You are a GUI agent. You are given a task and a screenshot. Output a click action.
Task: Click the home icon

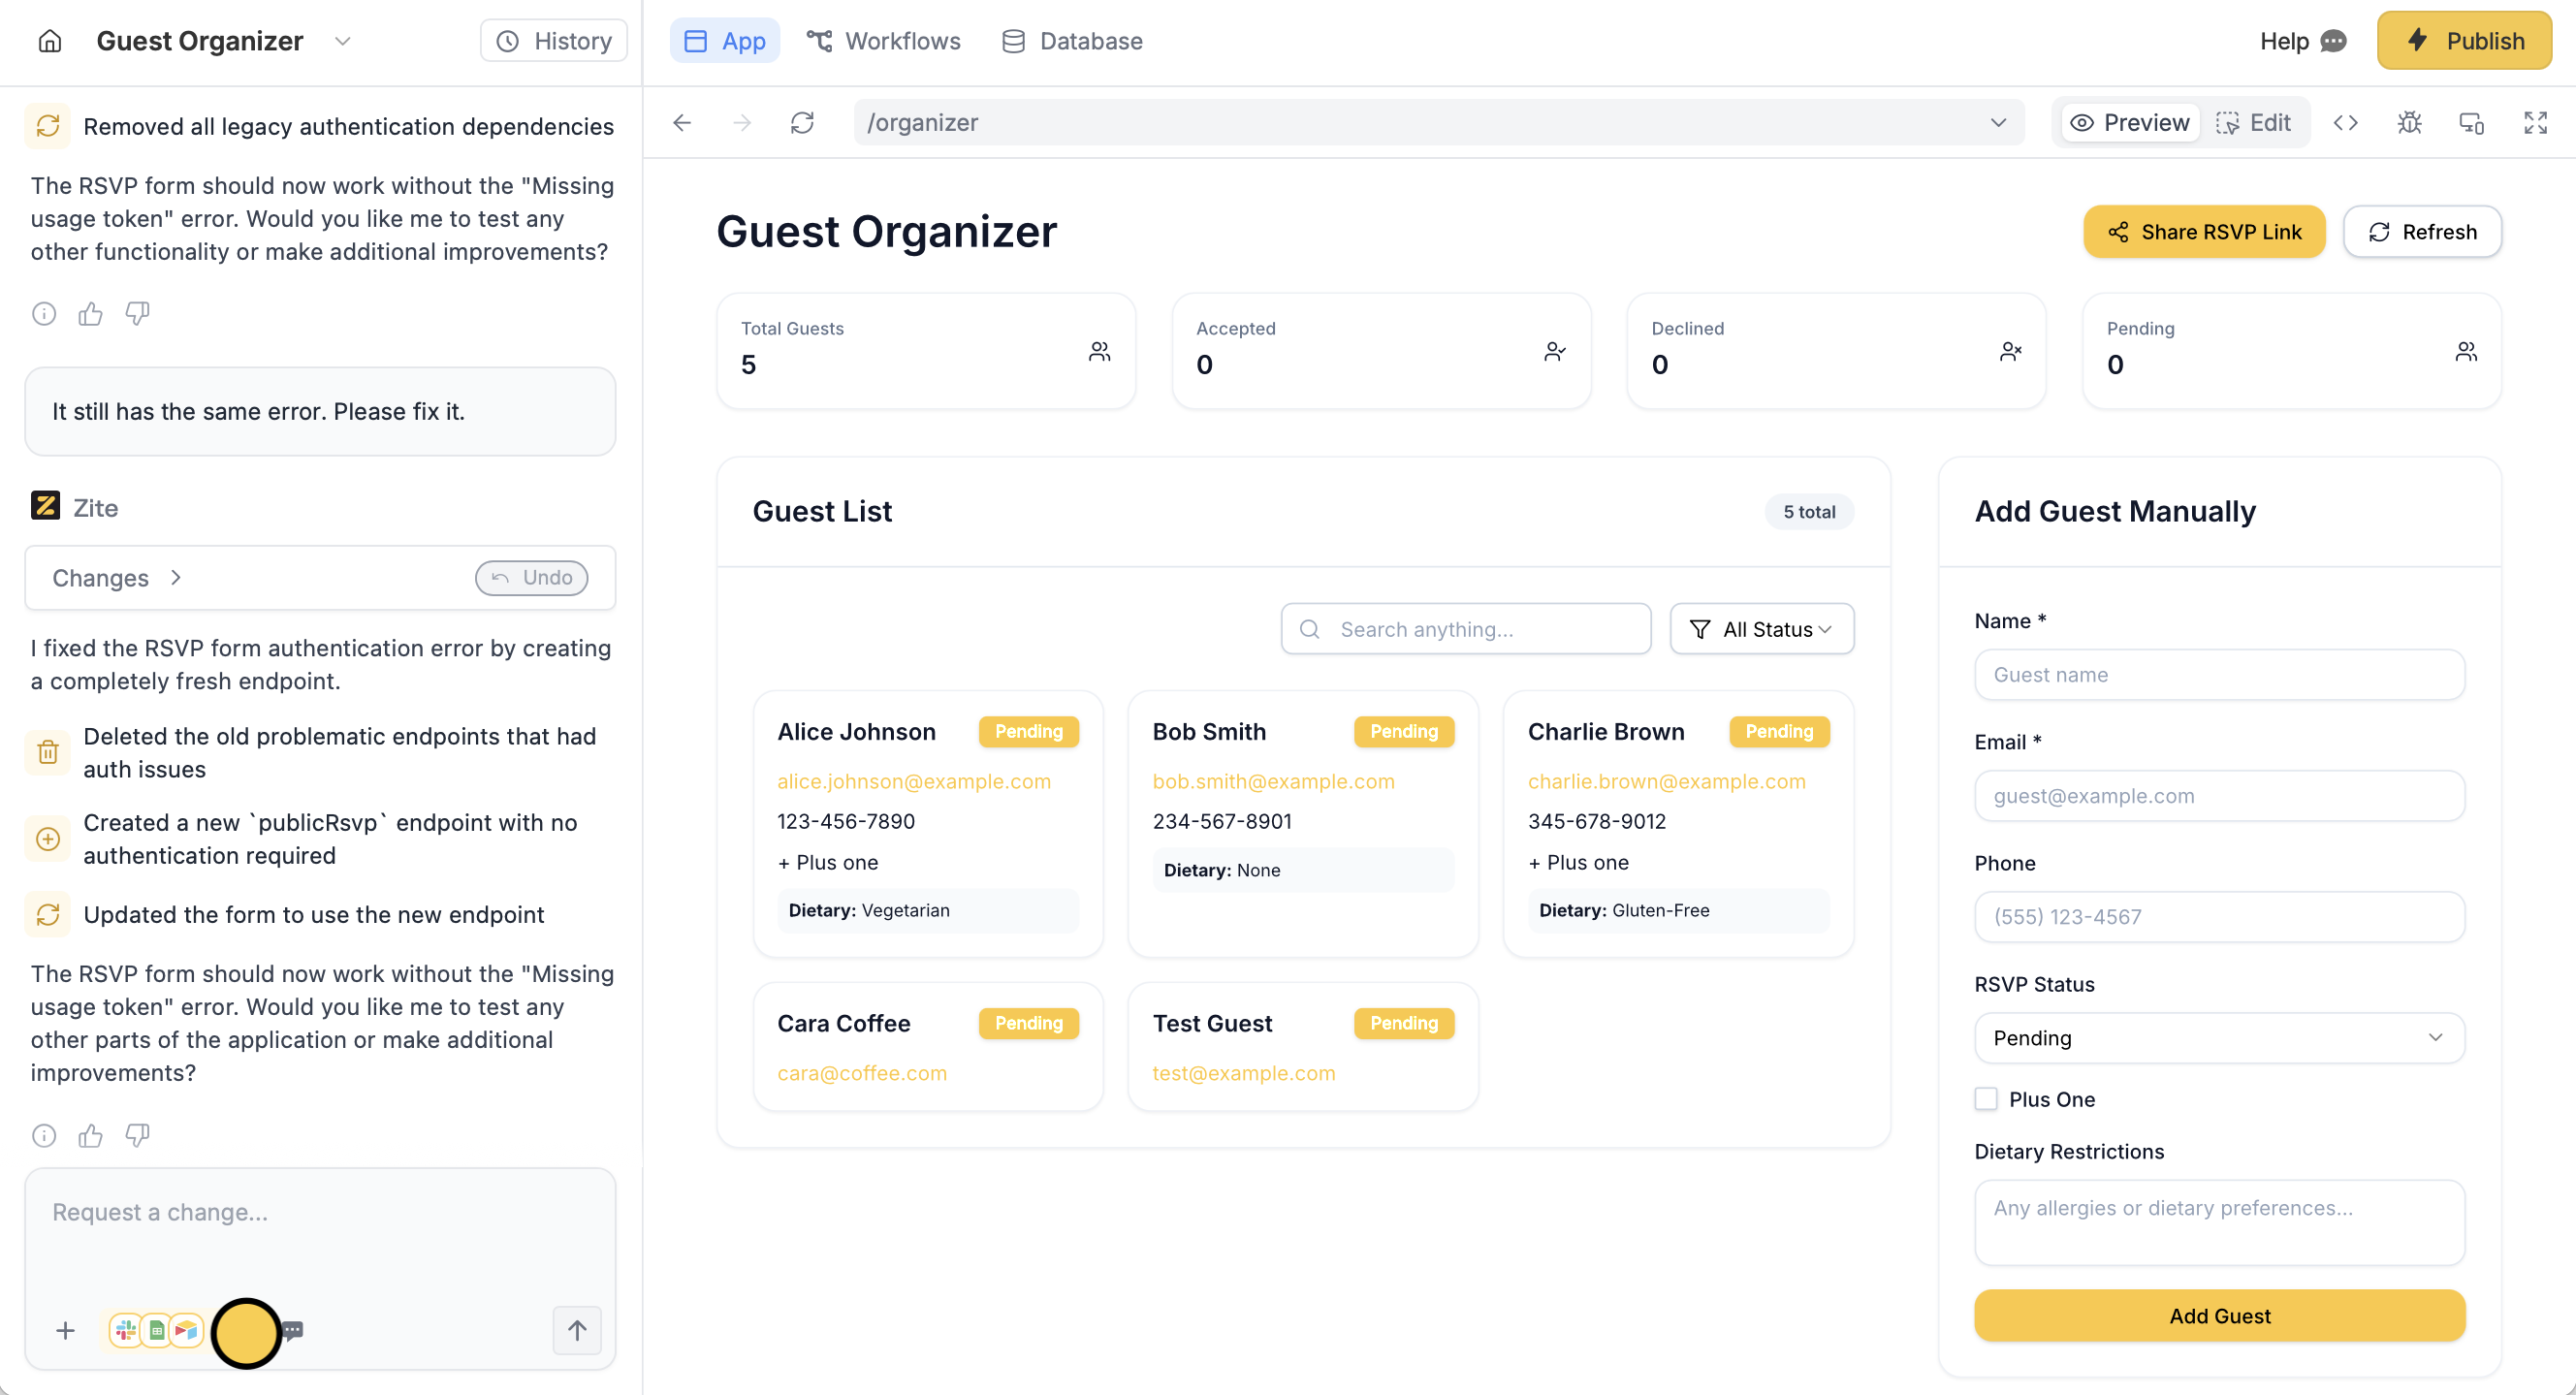point(49,41)
